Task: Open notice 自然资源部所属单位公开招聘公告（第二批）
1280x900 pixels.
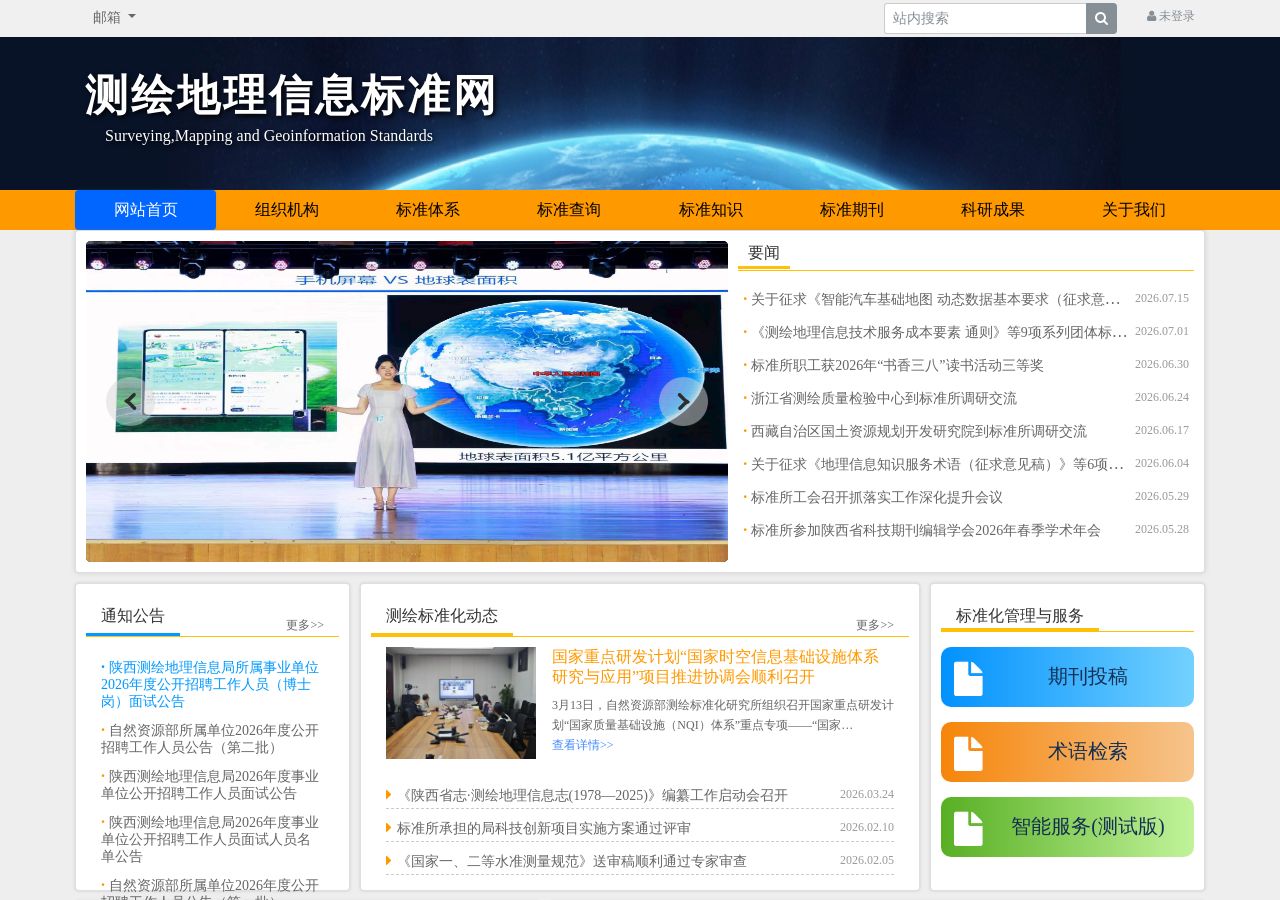Action: (210, 739)
